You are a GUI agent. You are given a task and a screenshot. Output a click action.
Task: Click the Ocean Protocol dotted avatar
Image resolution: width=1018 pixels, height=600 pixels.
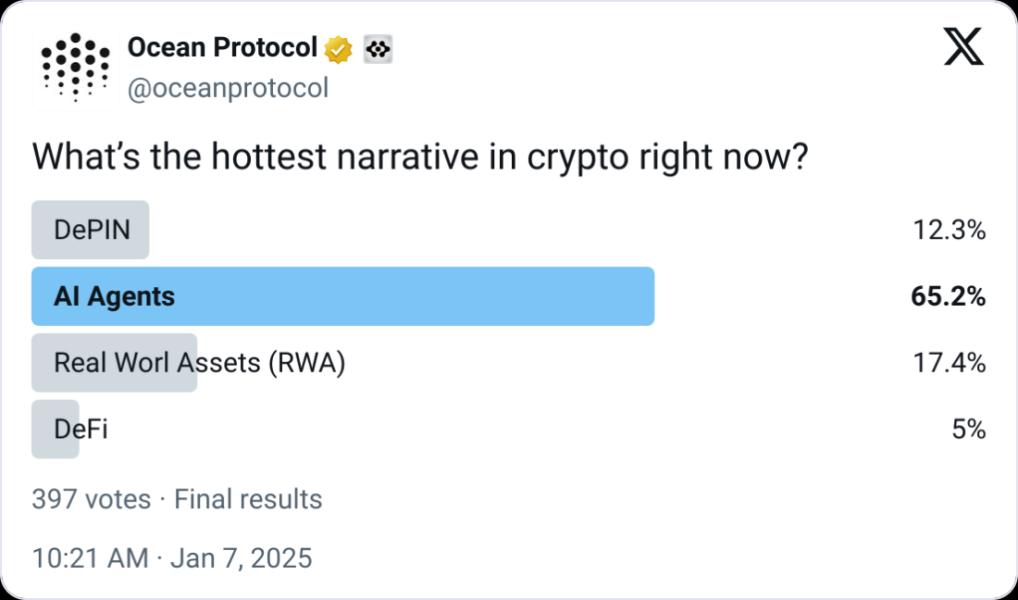click(76, 66)
